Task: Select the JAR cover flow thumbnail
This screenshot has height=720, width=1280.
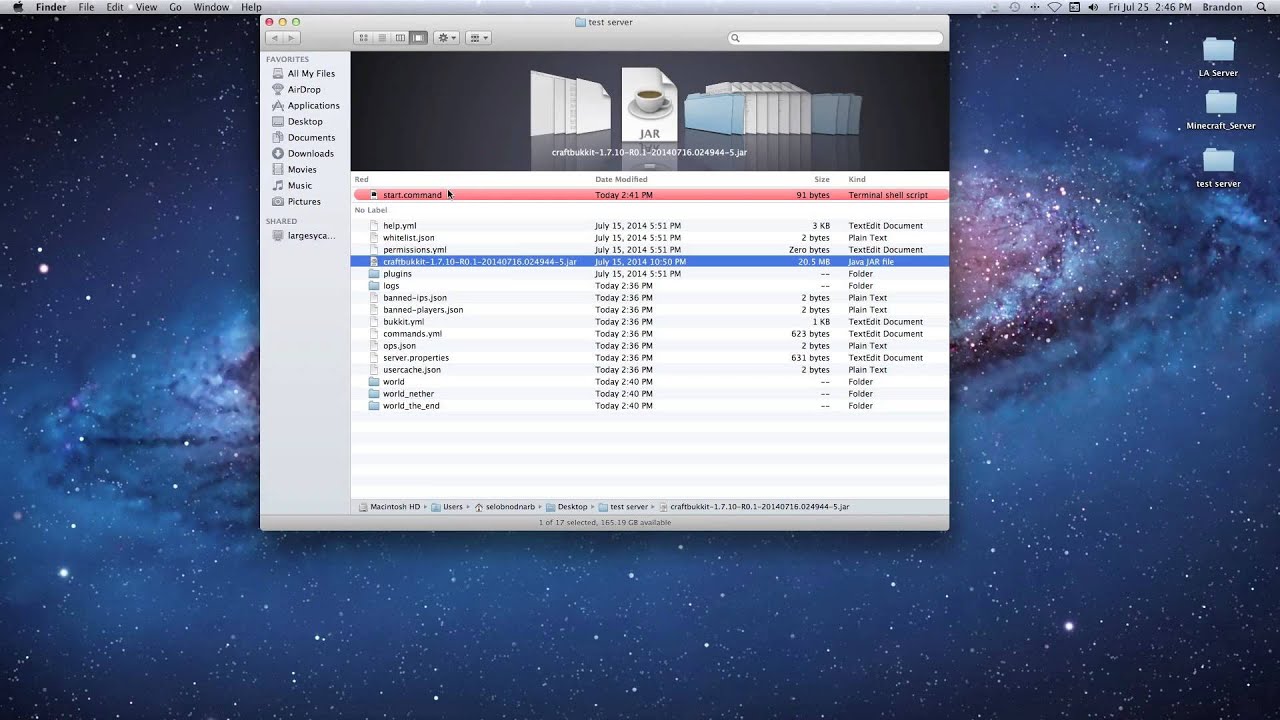Action: point(649,106)
